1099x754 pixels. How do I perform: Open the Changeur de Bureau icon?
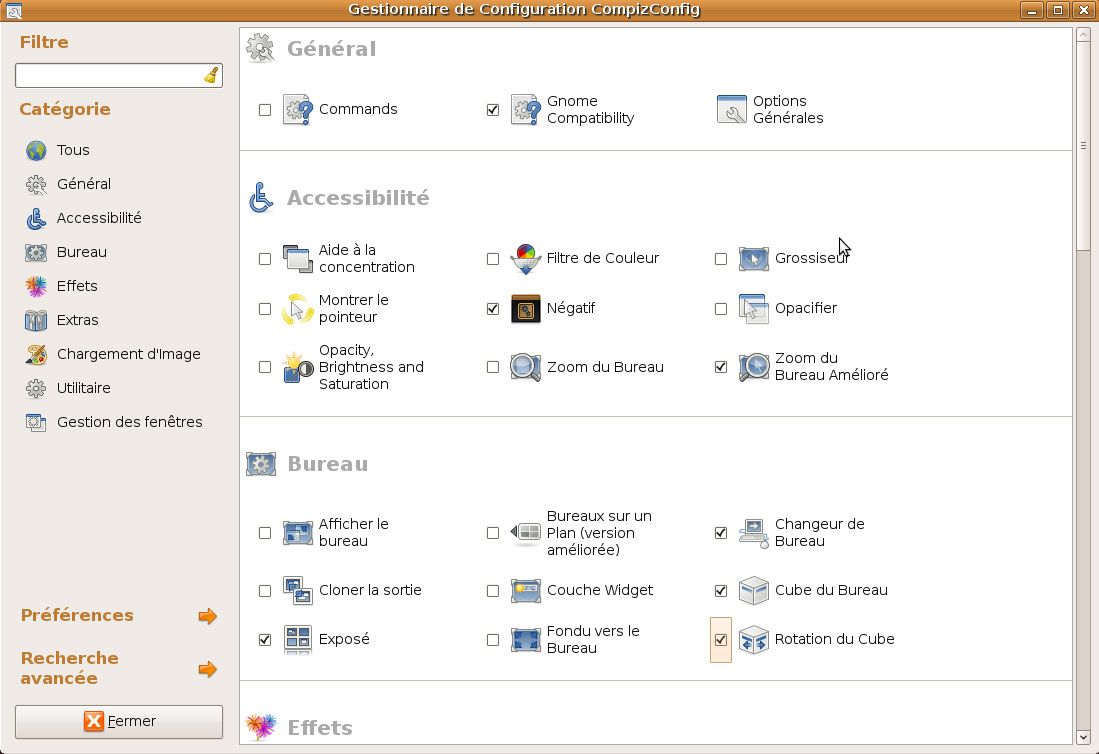click(753, 533)
